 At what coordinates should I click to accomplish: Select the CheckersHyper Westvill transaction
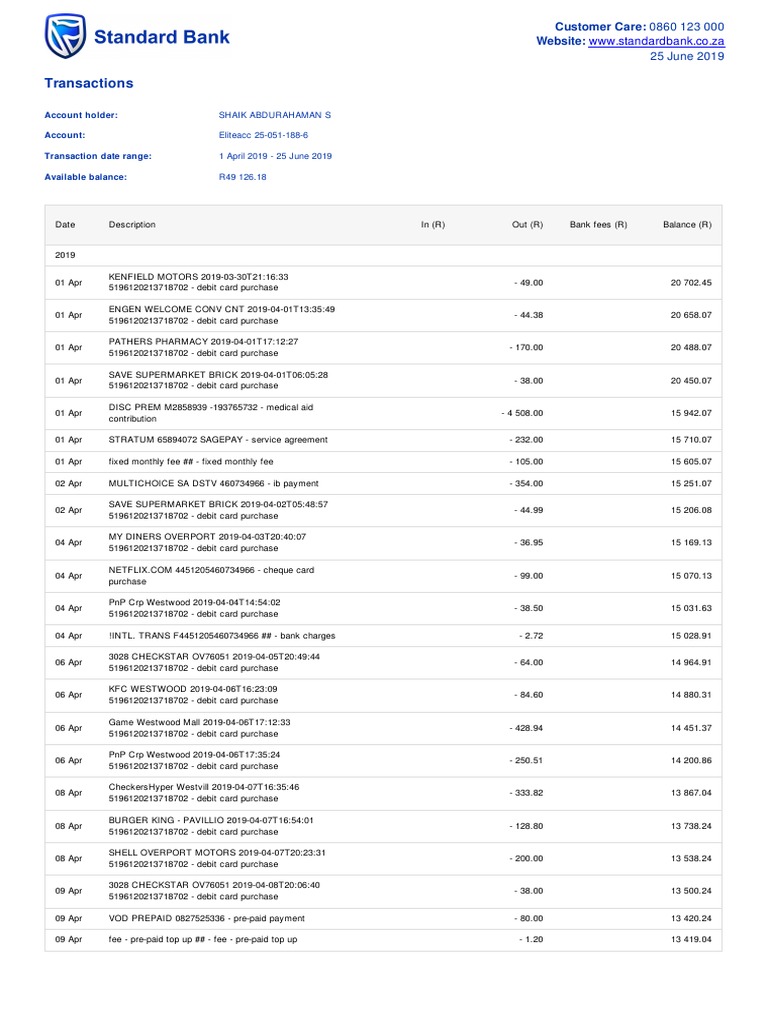pos(383,793)
